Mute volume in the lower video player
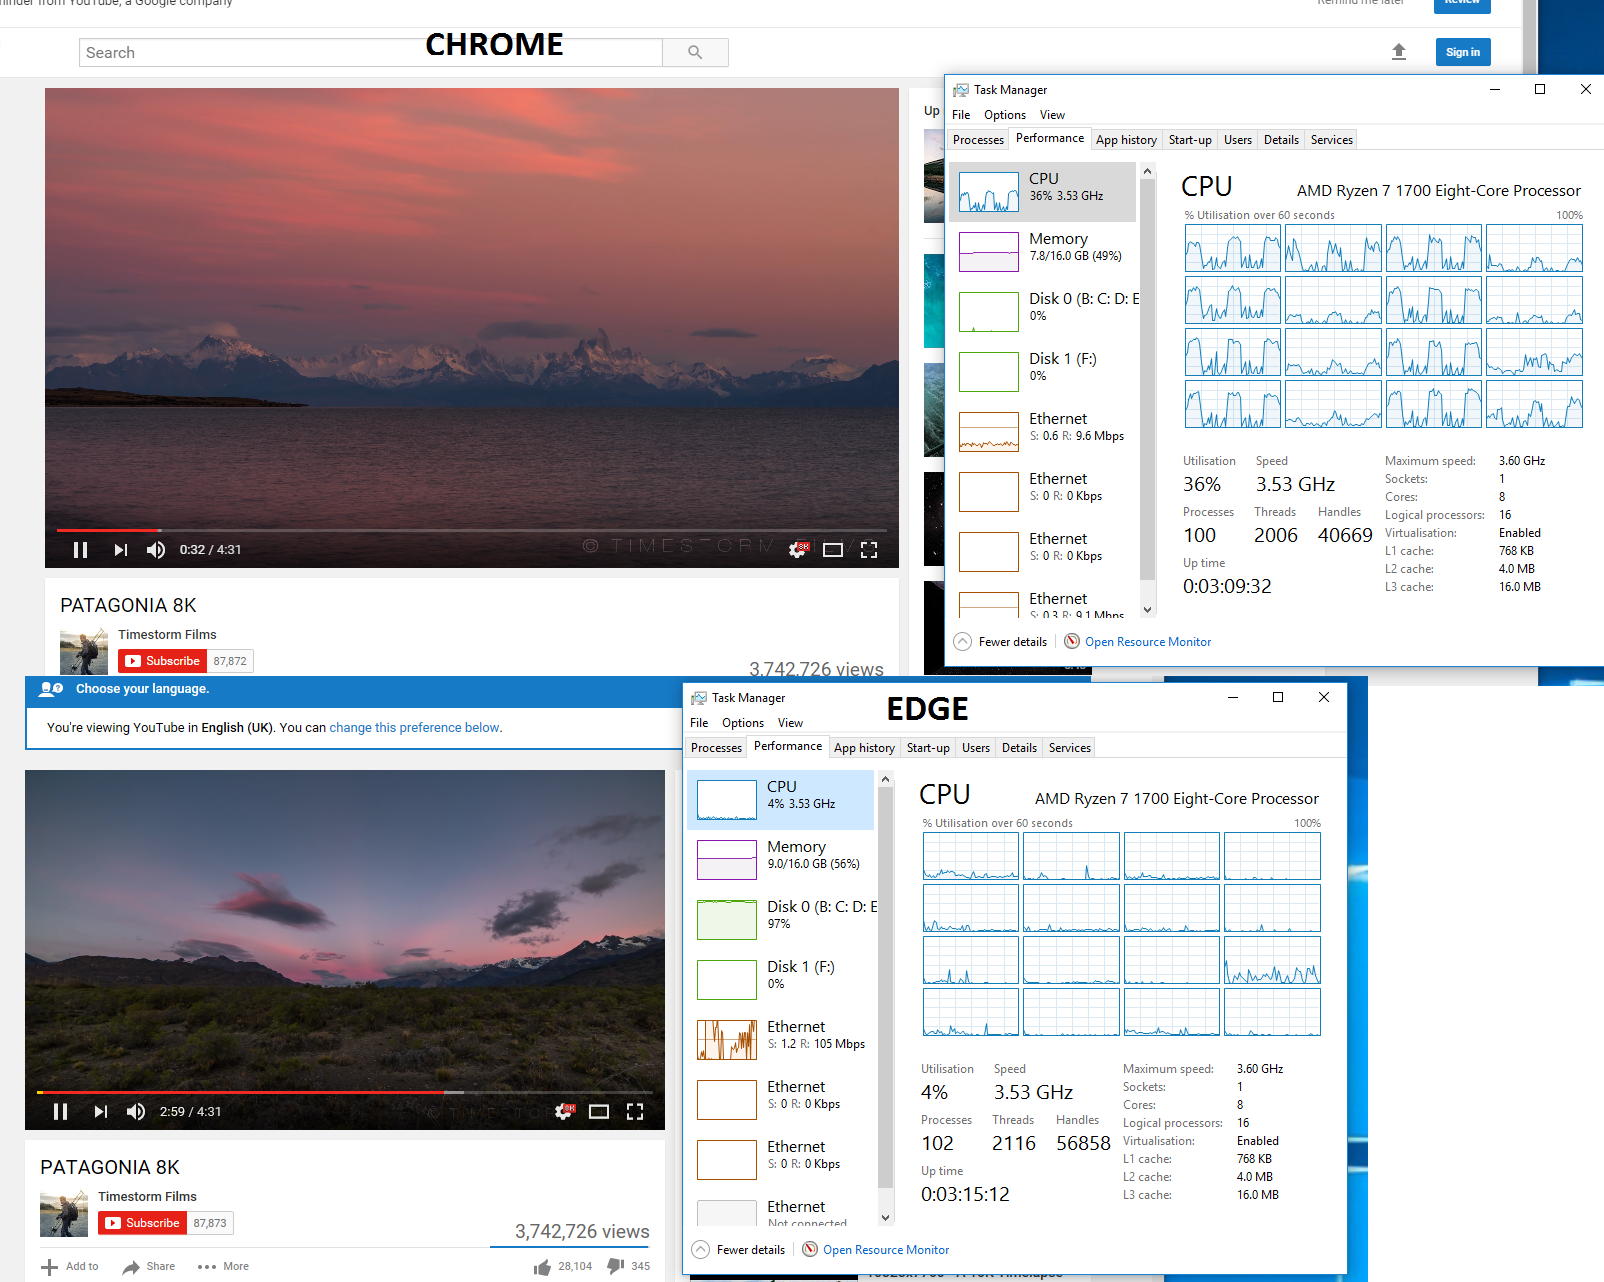Screen dimensions: 1604x1282 tap(136, 1112)
